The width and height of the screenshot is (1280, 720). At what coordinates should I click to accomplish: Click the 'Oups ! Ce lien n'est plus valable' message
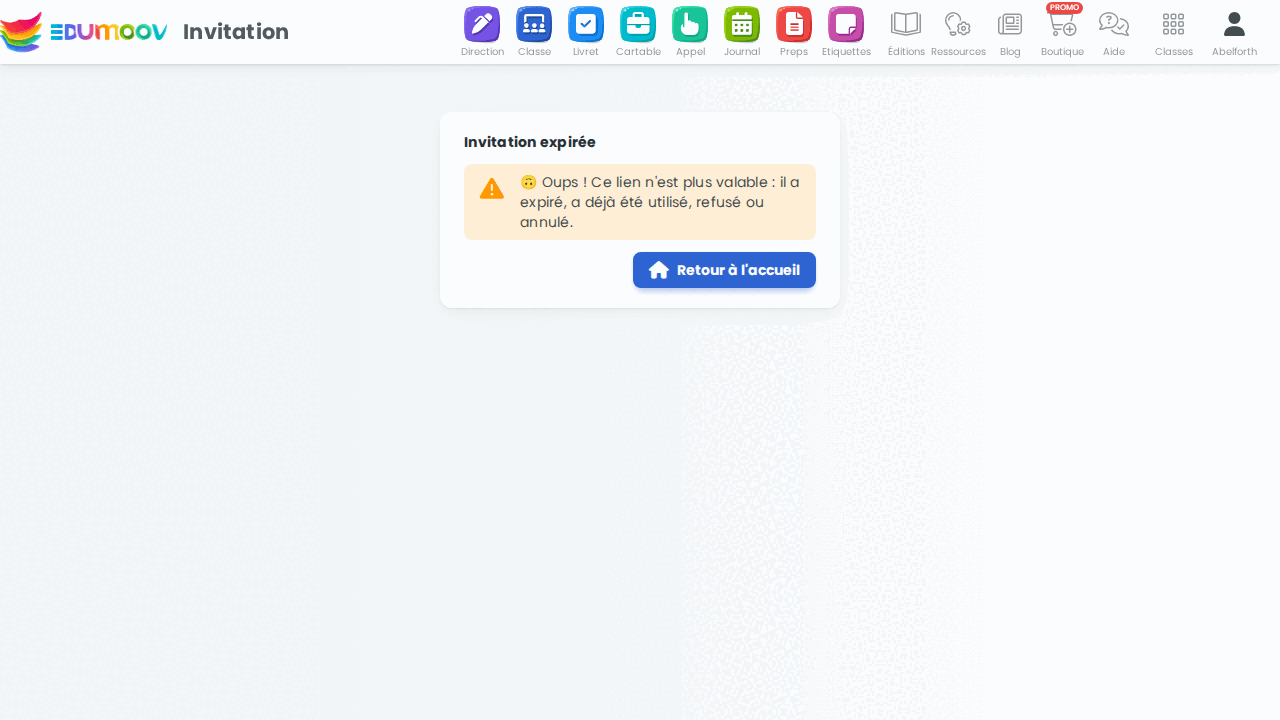(x=660, y=202)
